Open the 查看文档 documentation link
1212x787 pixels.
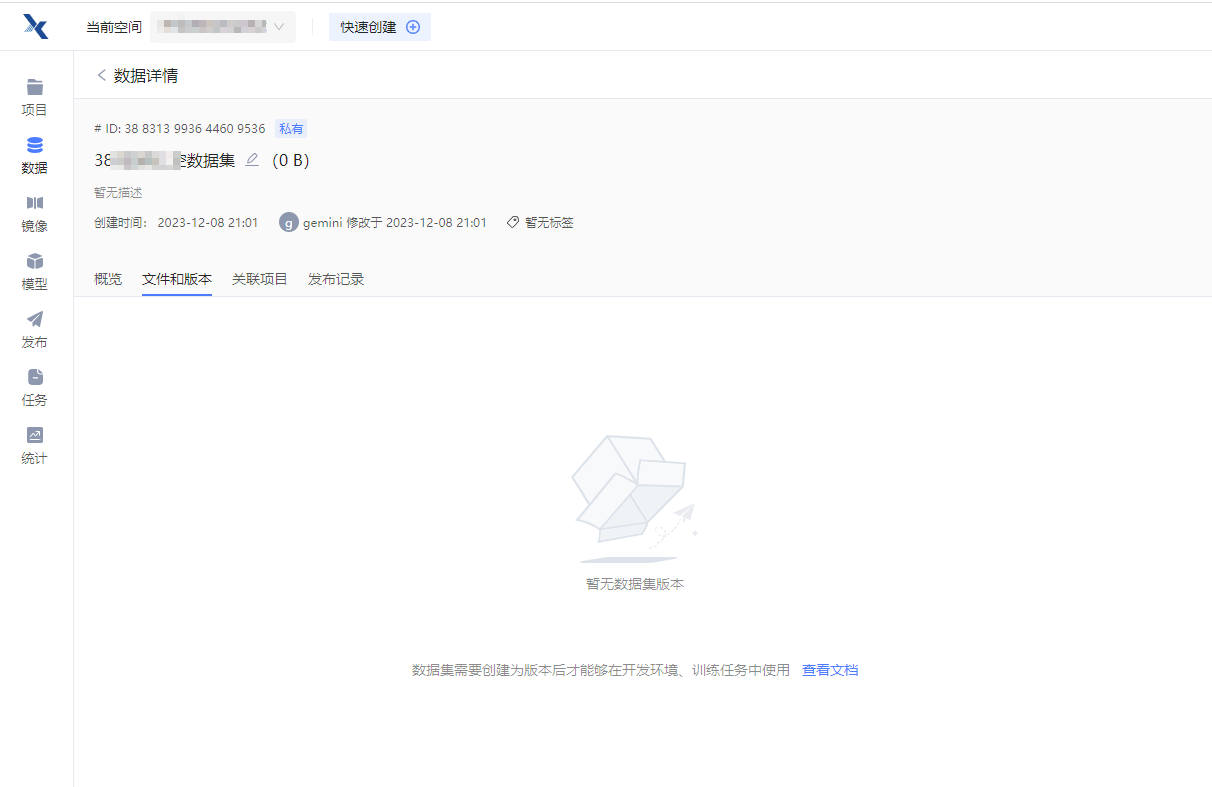point(830,670)
